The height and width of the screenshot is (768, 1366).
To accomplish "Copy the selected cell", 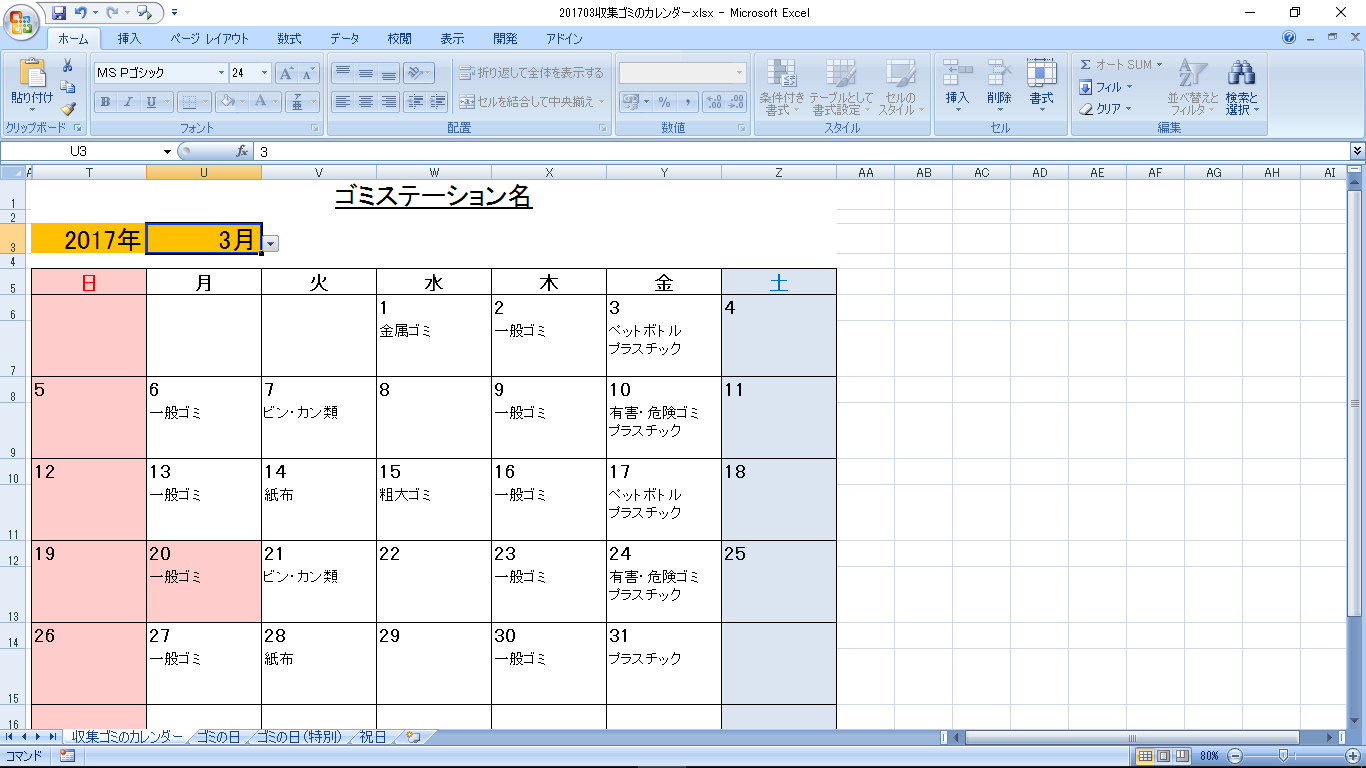I will click(x=68, y=87).
